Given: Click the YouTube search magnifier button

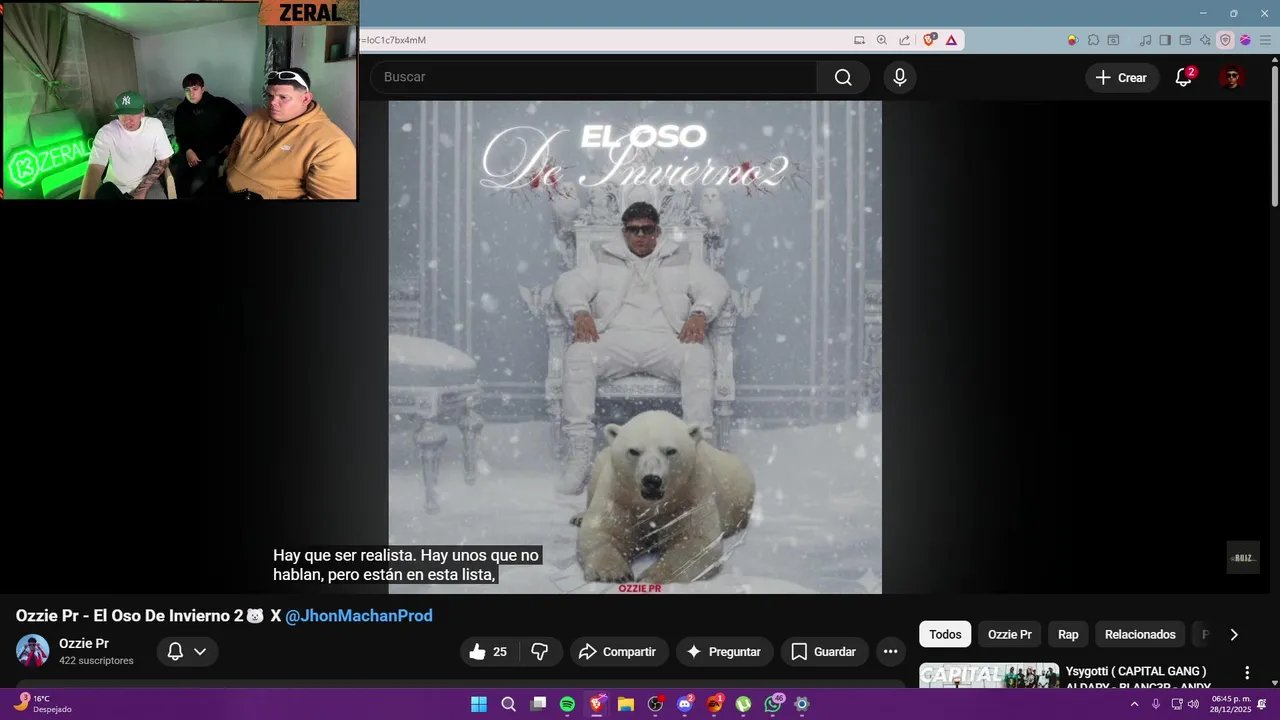Looking at the screenshot, I should coord(843,77).
